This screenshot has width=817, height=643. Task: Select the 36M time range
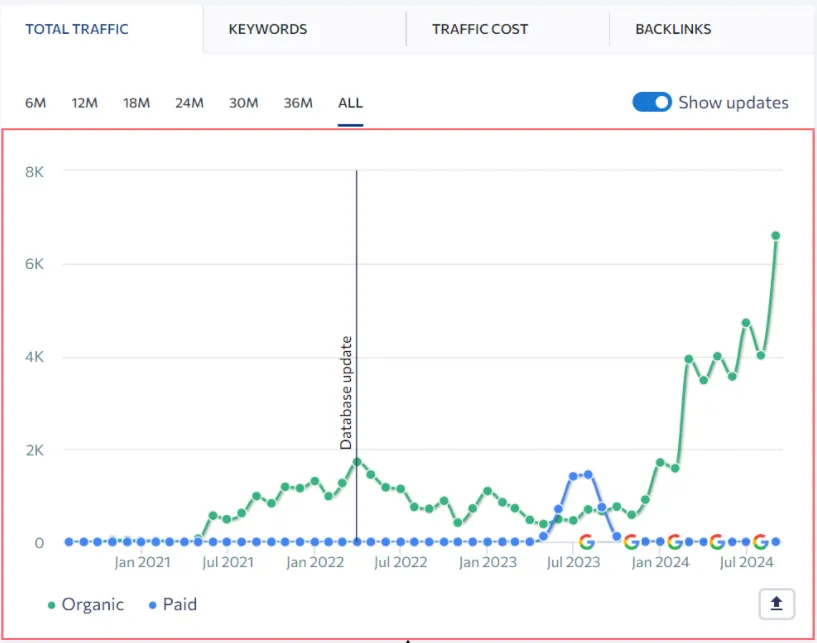point(297,102)
